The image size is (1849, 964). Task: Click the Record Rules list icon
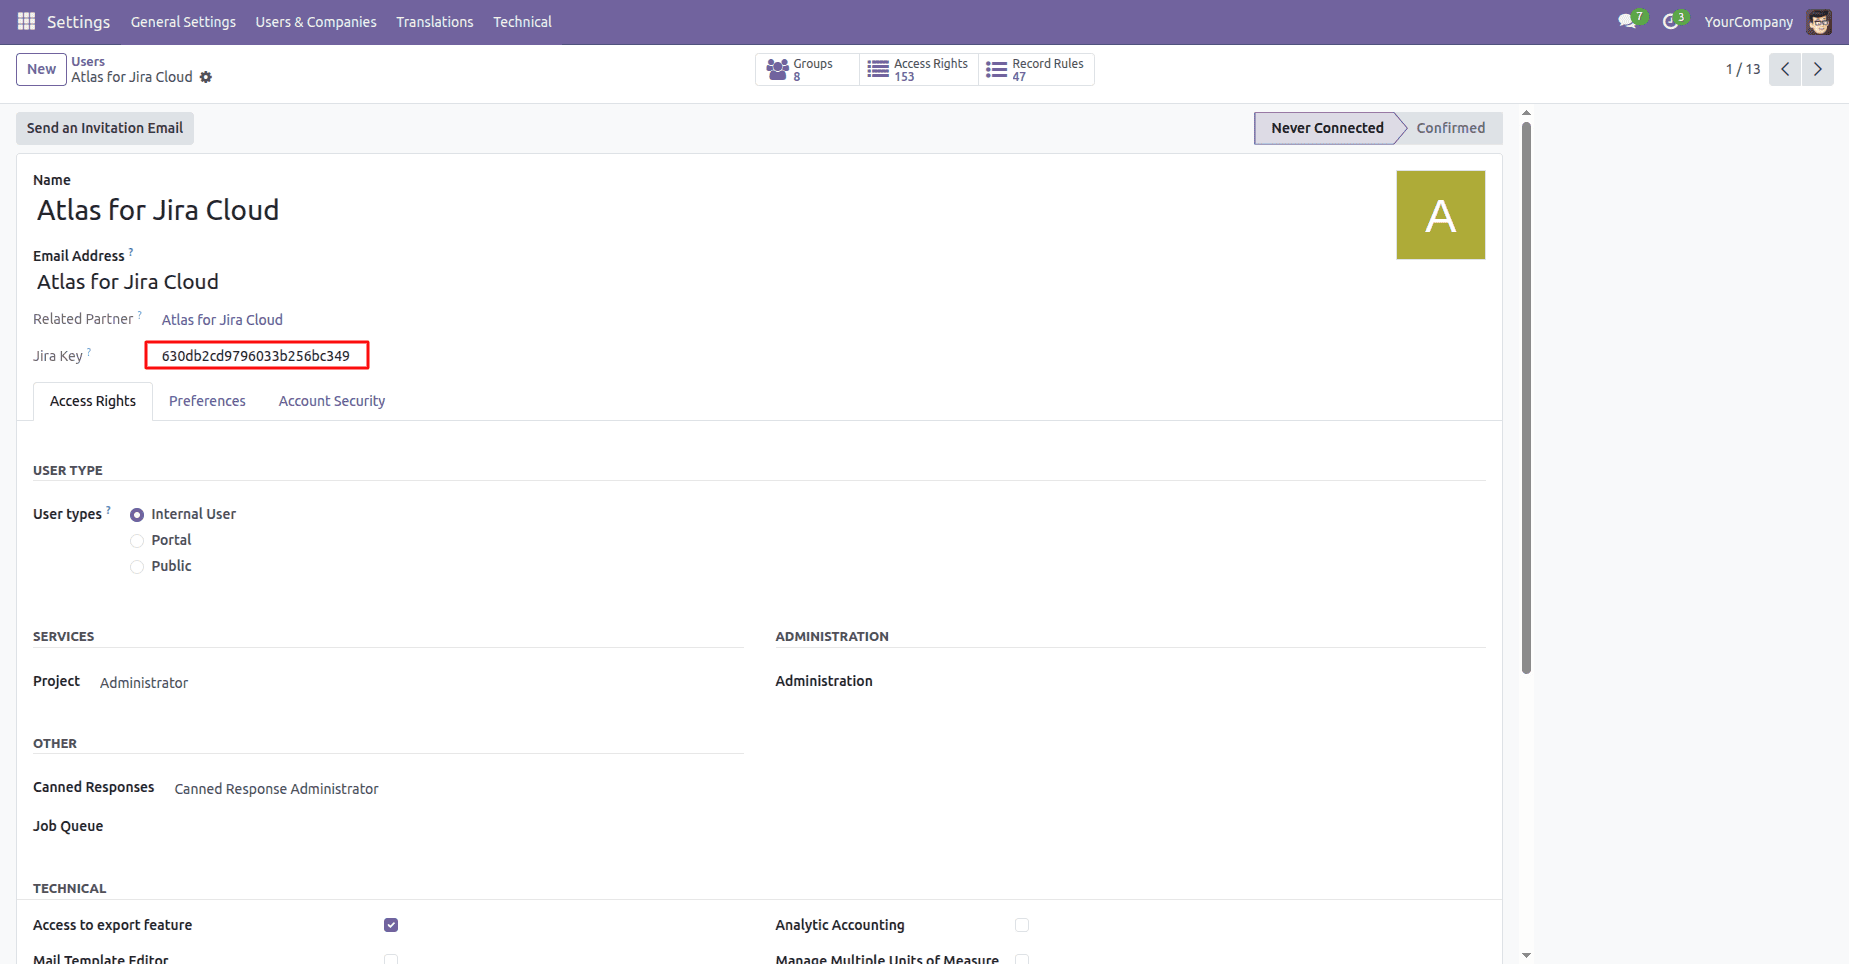(x=996, y=69)
